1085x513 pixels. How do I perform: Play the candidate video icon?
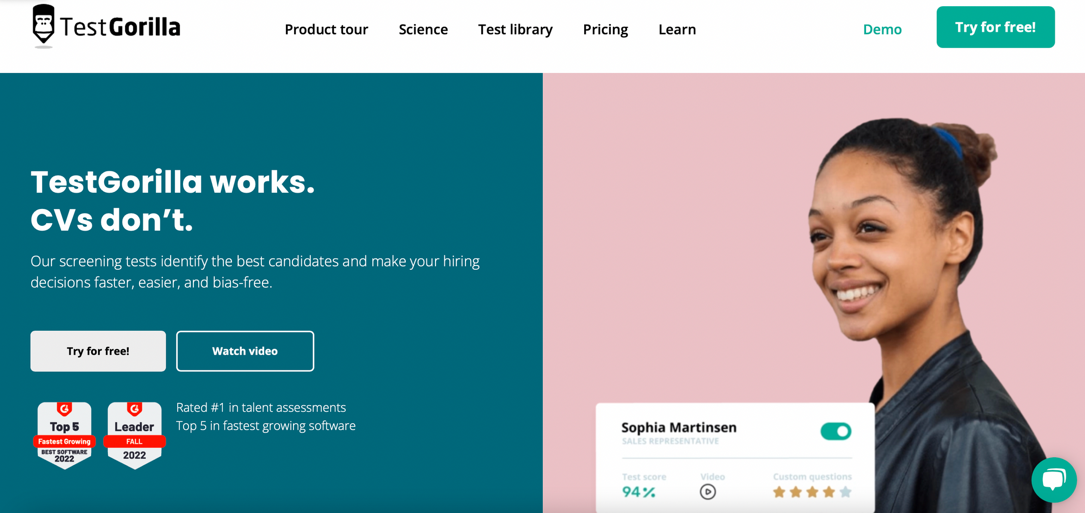point(708,492)
